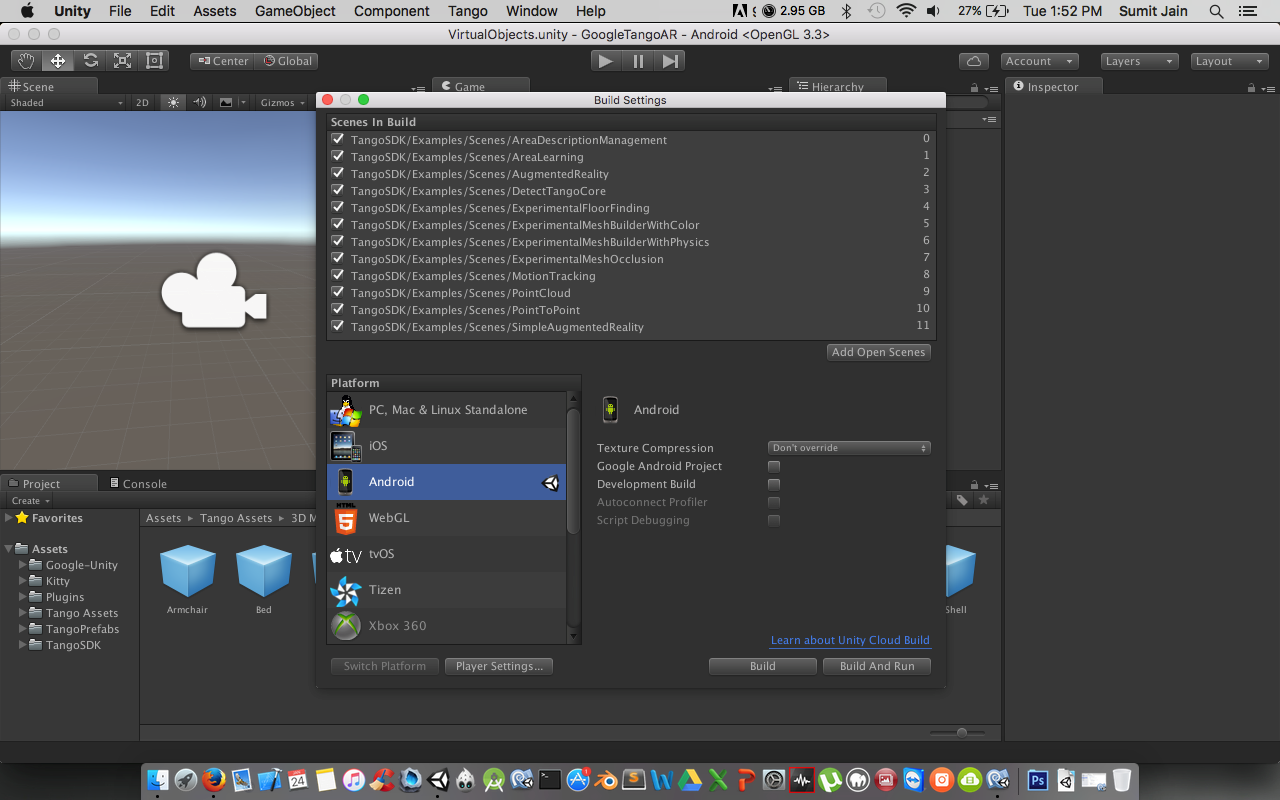1280x800 pixels.
Task: Open the Account dropdown
Action: 1040,61
